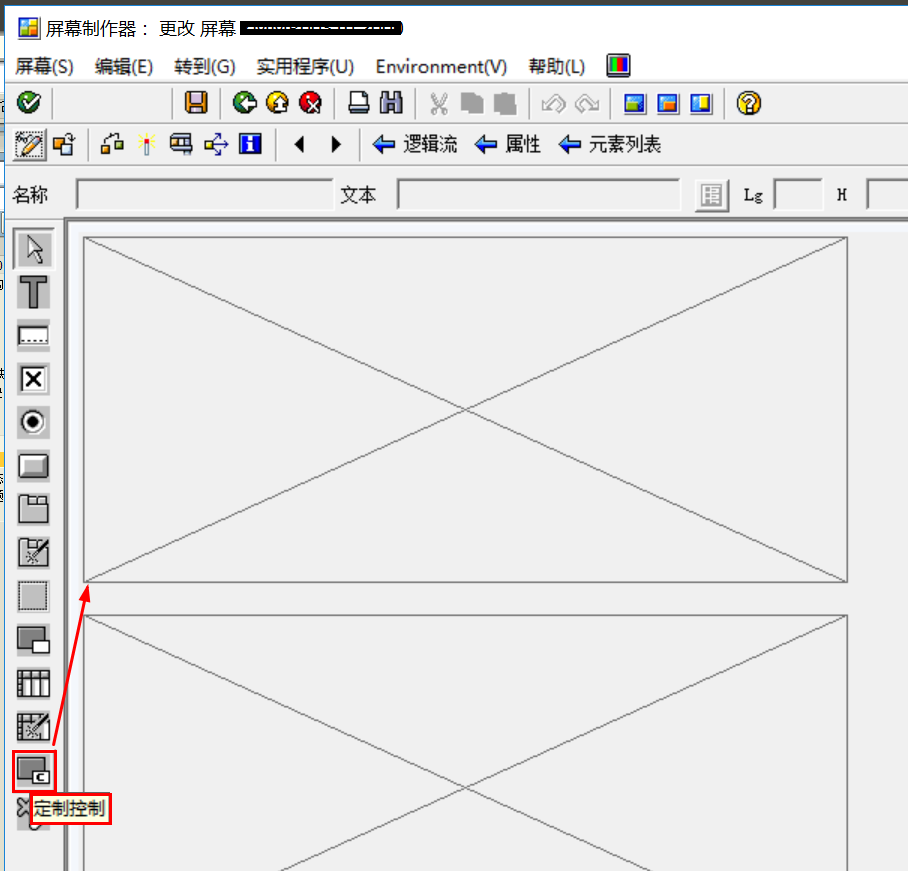Image resolution: width=908 pixels, height=871 pixels.
Task: Undo the last change
Action: 553,104
